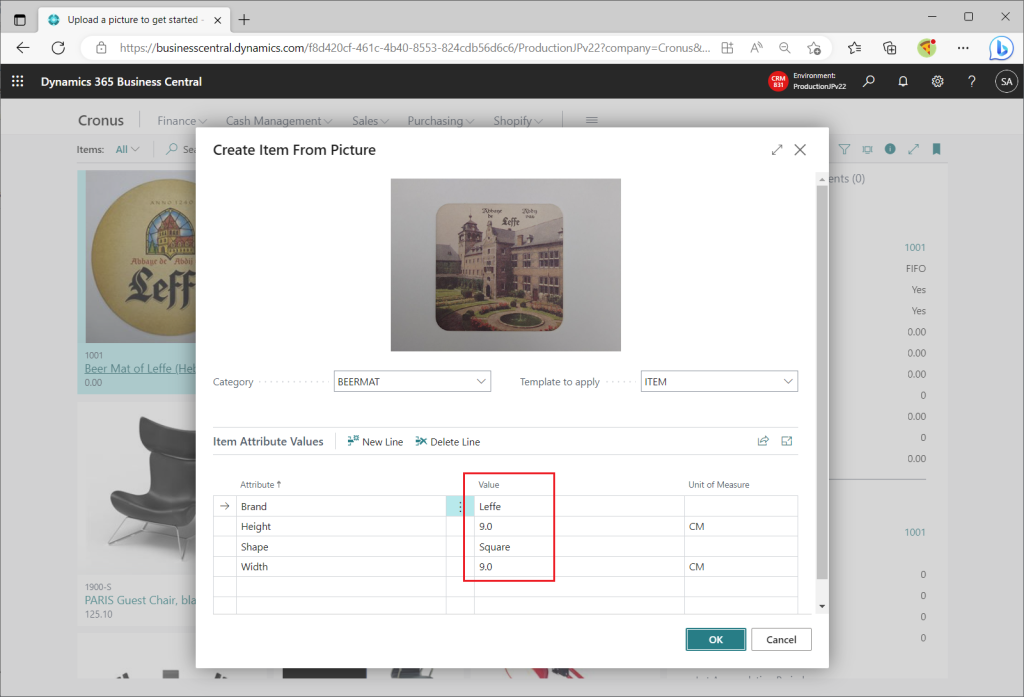Click the Cancel button
The height and width of the screenshot is (697, 1024).
point(781,640)
